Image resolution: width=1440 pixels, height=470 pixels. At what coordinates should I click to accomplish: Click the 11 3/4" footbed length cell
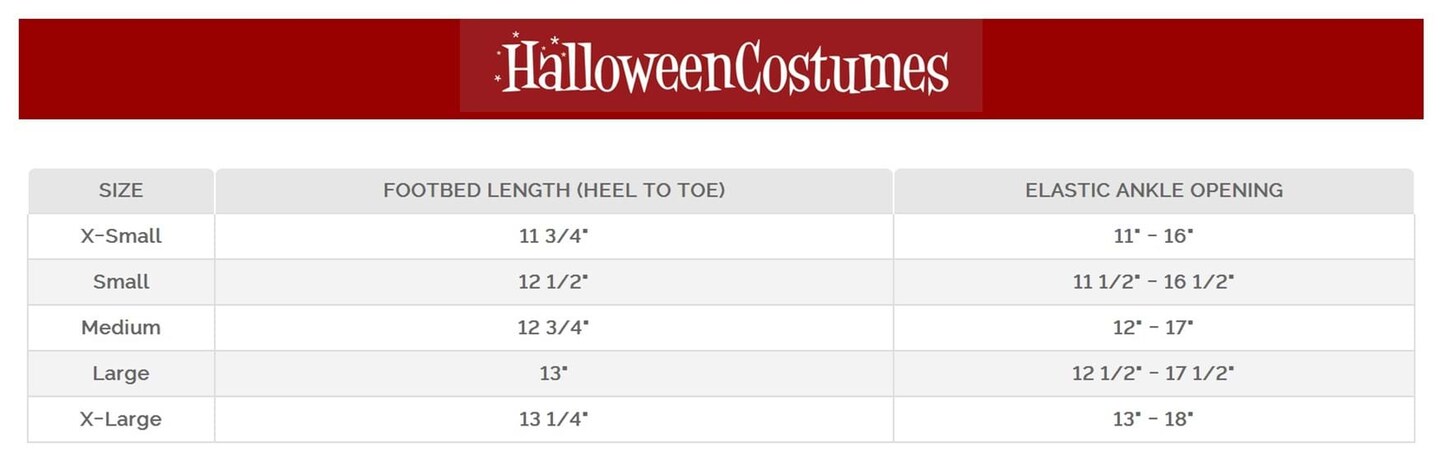[553, 237]
